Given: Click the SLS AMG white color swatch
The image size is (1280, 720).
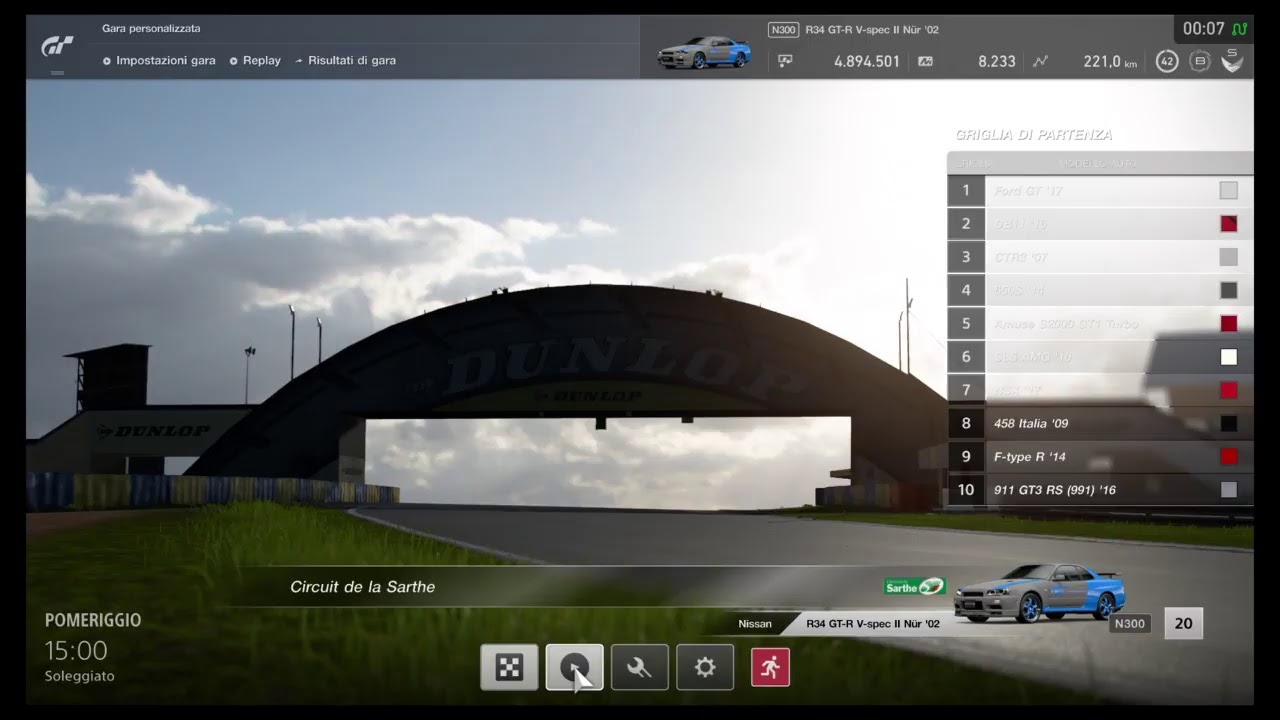Looking at the screenshot, I should coord(1229,357).
